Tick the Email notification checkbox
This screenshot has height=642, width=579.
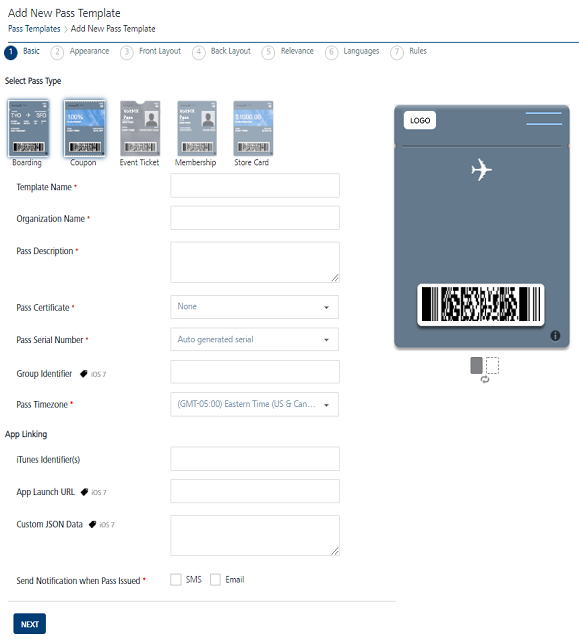tap(215, 579)
